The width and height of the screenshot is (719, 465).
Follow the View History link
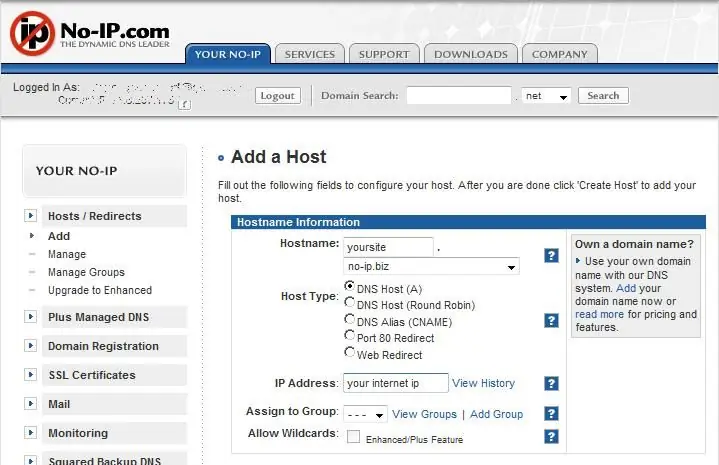[x=483, y=383]
